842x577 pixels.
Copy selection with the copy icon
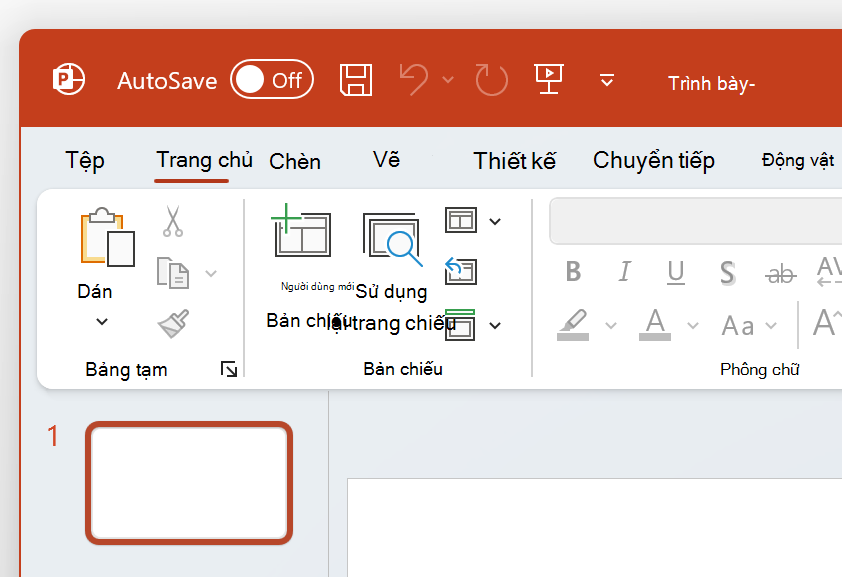click(173, 273)
